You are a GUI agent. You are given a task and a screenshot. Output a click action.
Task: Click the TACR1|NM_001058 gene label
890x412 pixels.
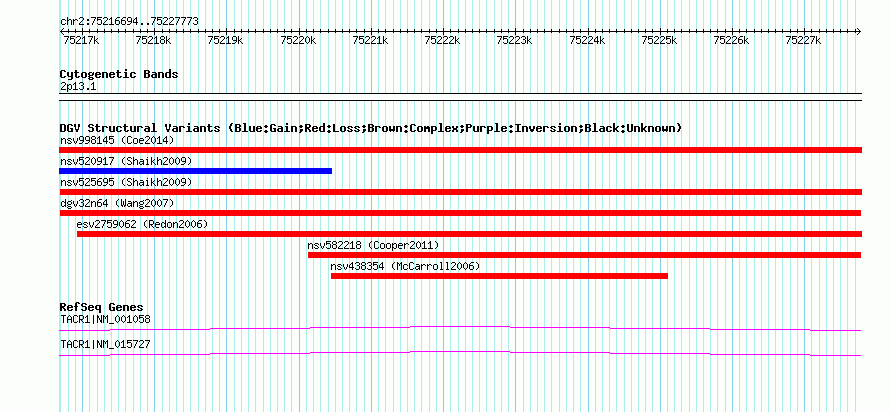pos(106,319)
